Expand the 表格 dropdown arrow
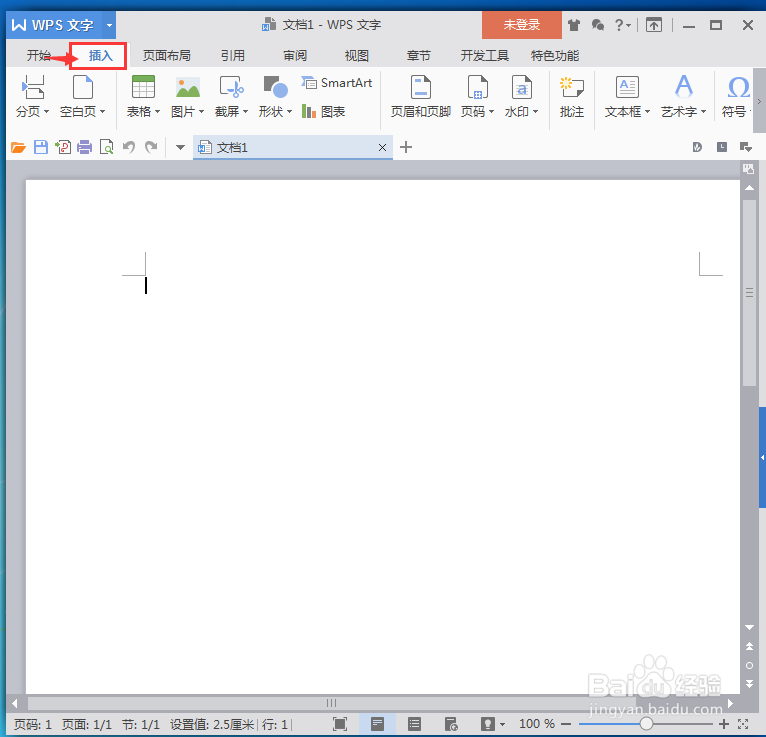This screenshot has height=737, width=766. (157, 112)
